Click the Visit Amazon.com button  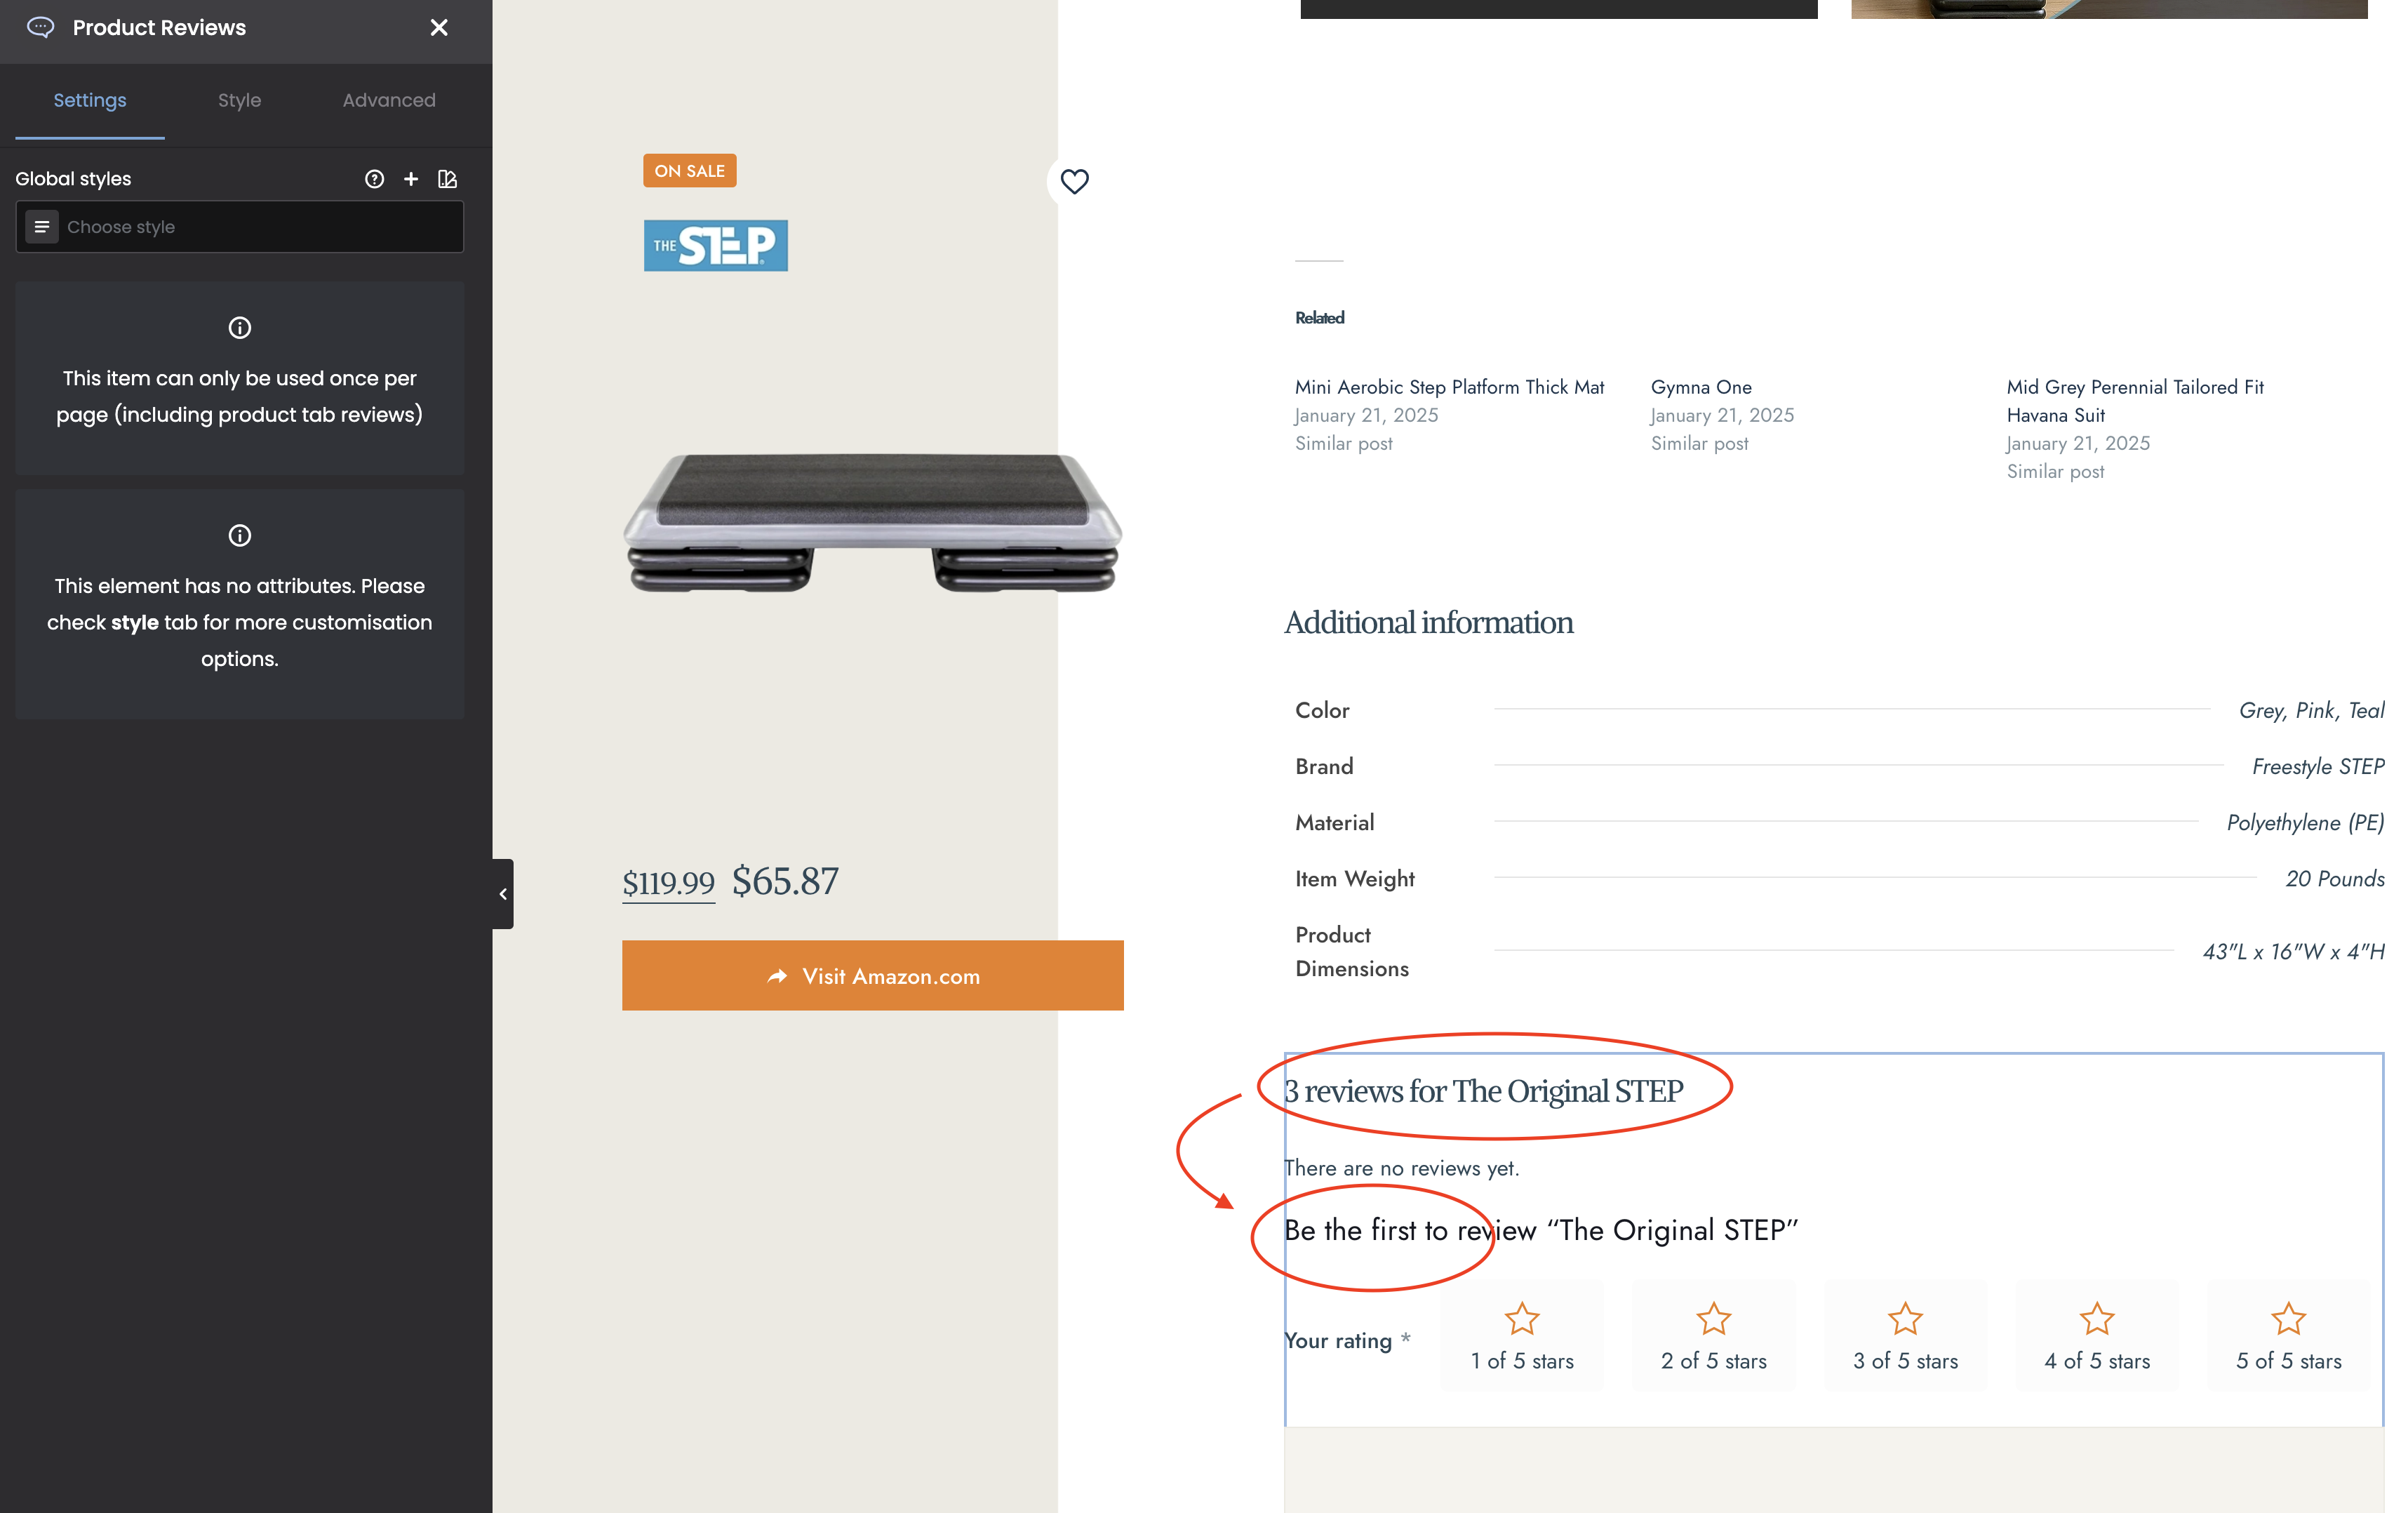click(872, 976)
